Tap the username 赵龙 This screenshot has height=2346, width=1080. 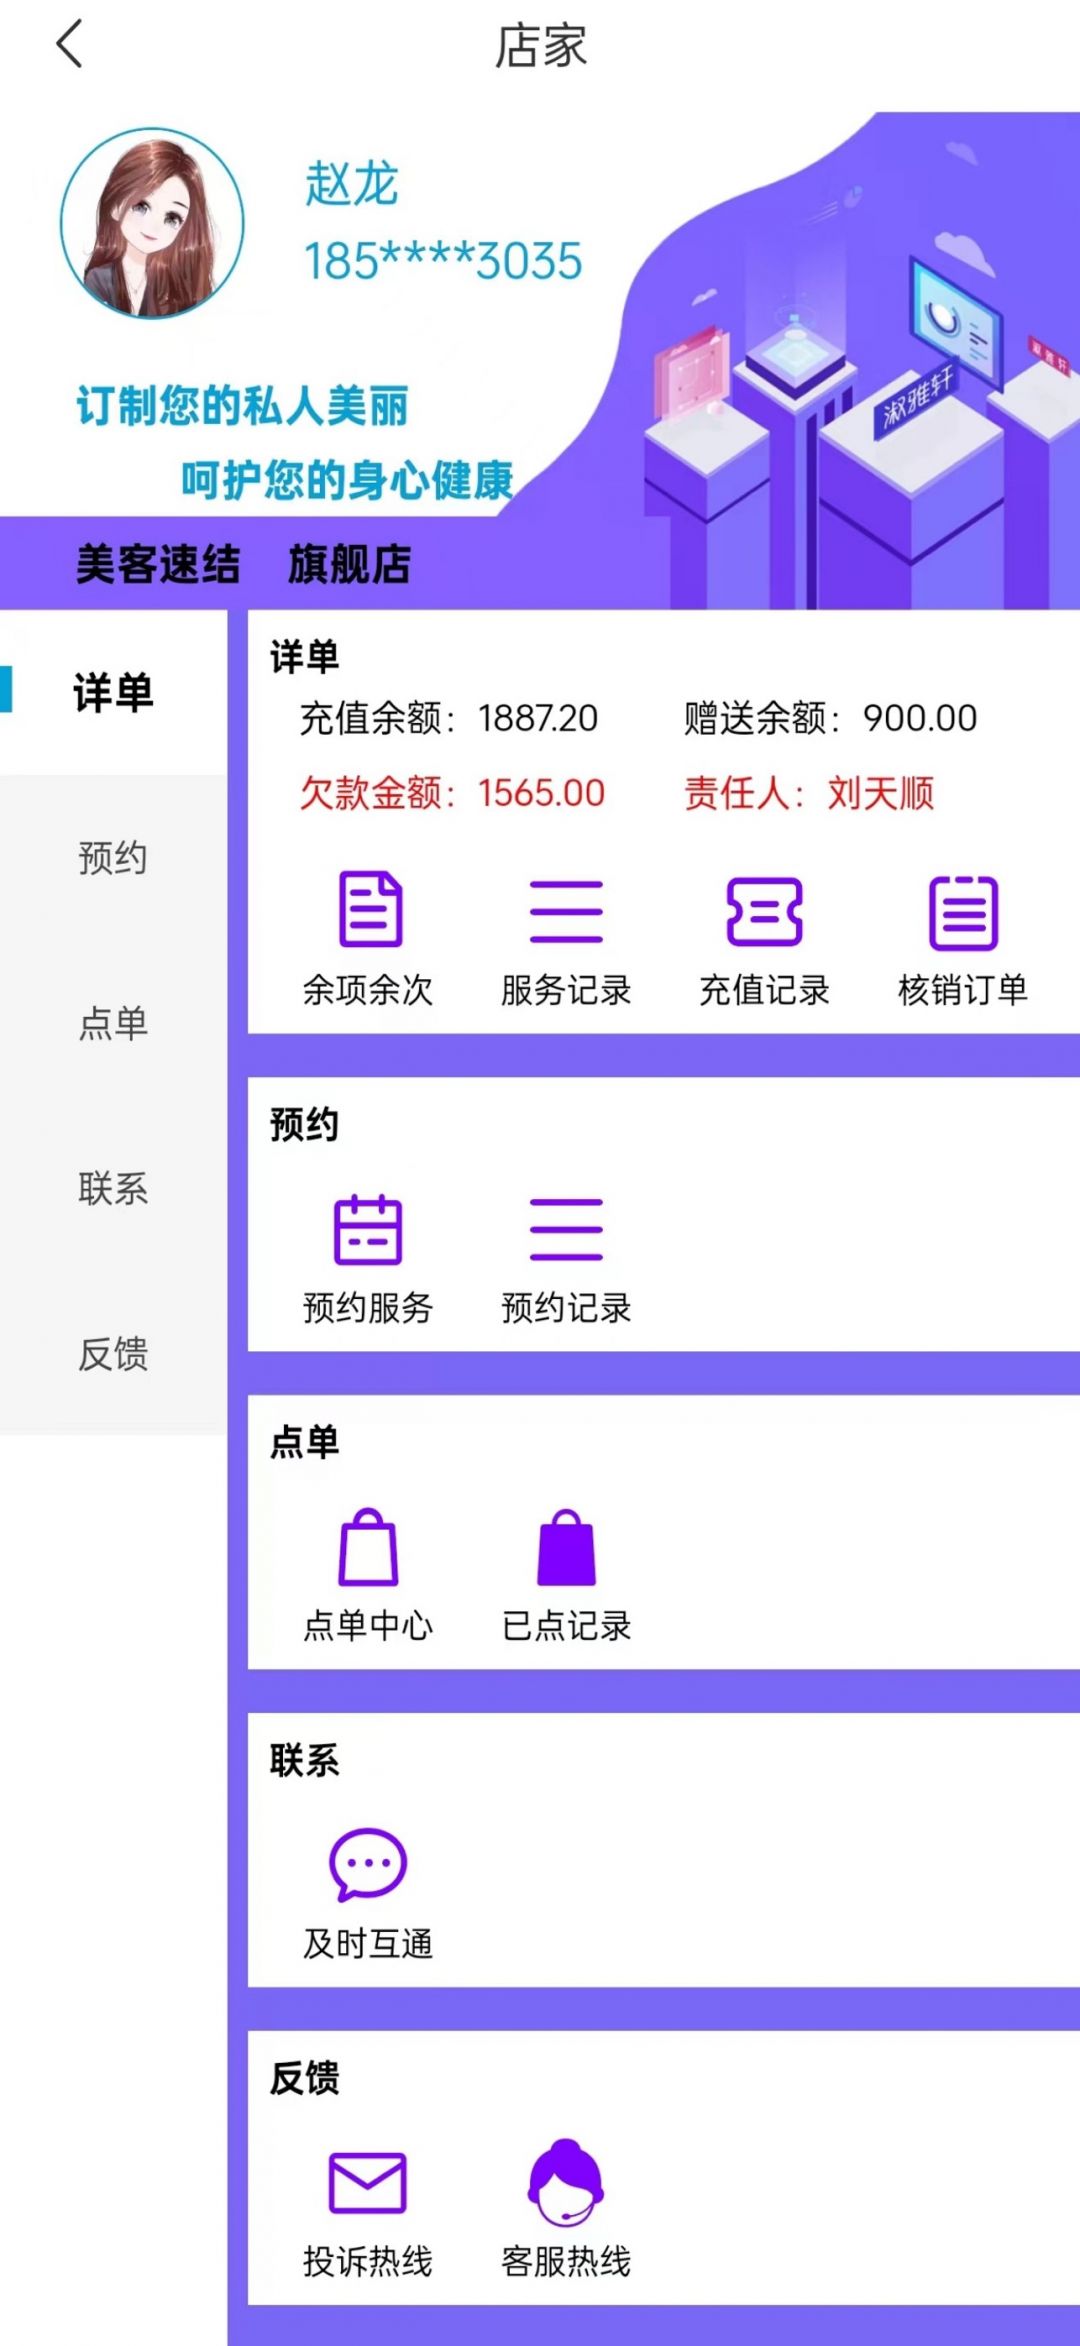click(x=351, y=184)
